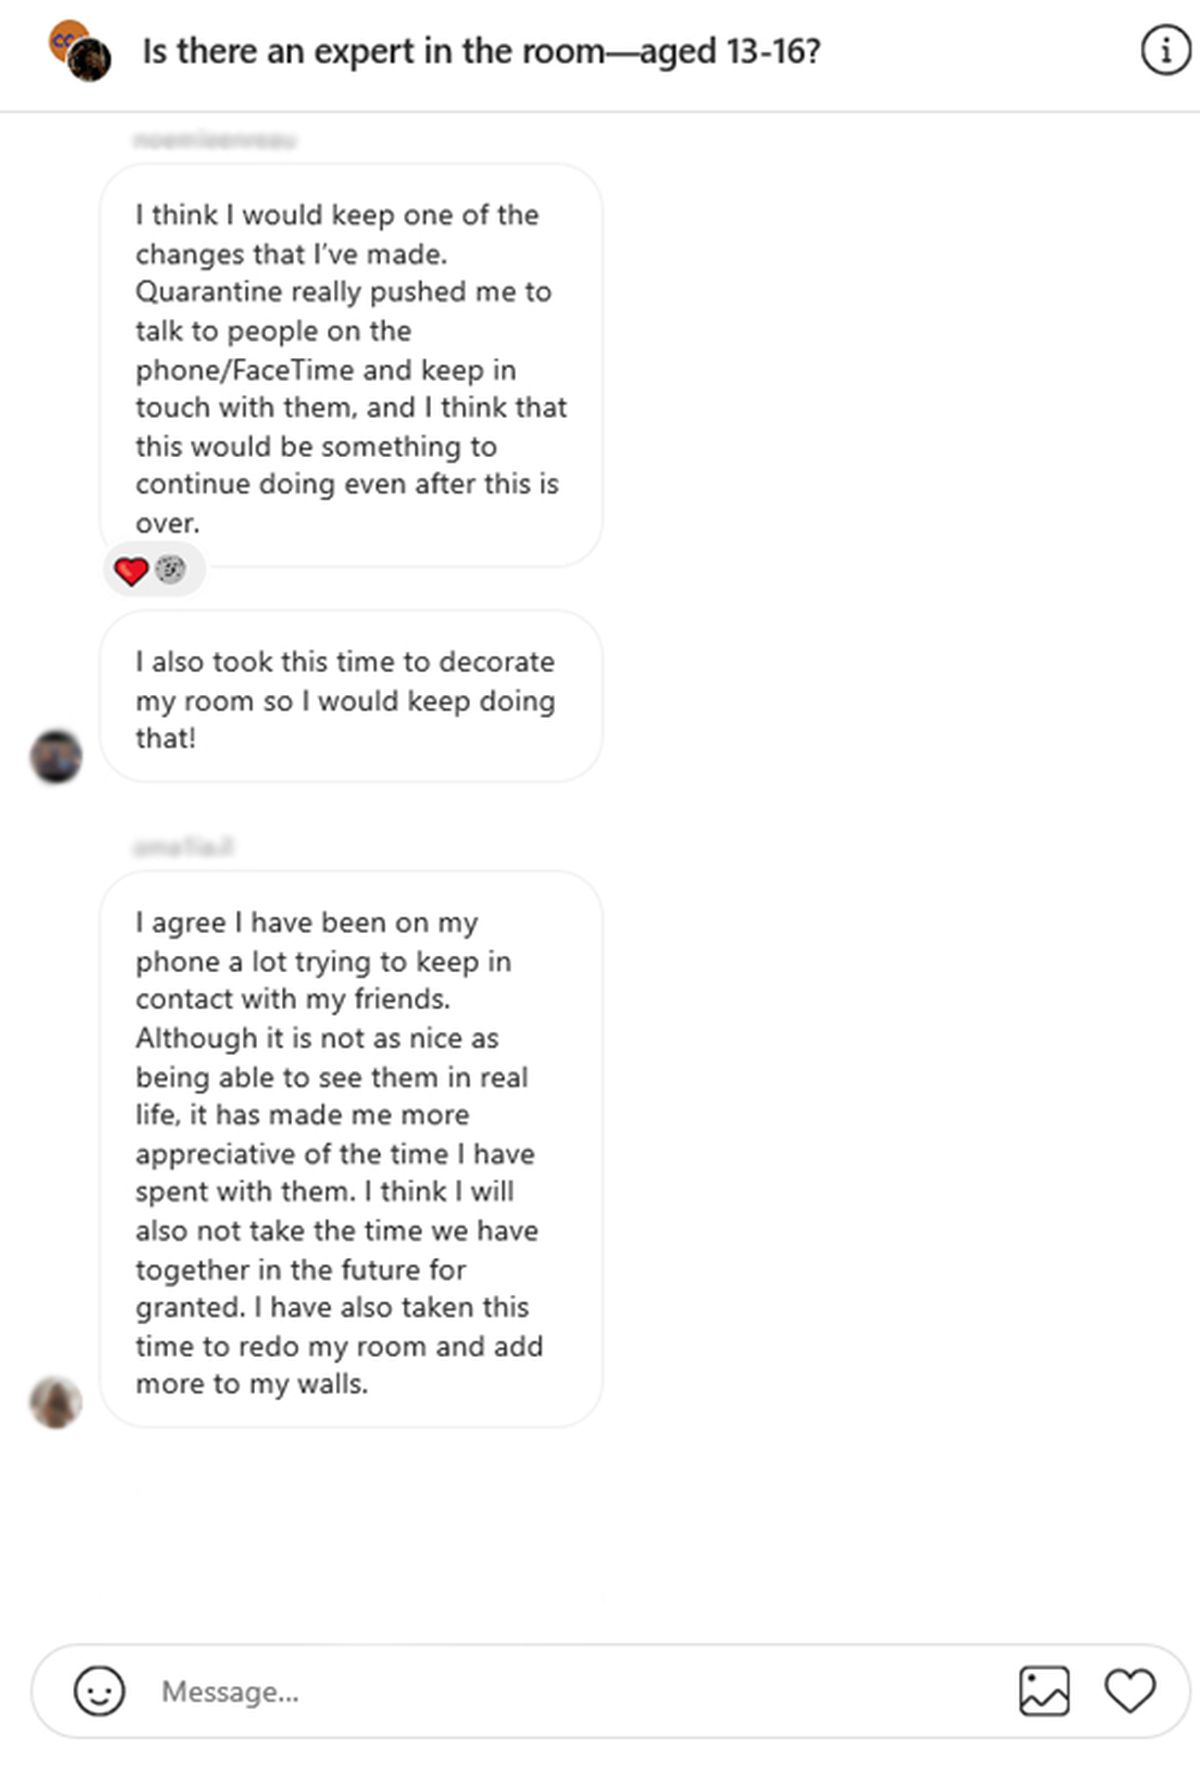Open profile avatar beside the decorate message
Viewport: 1200px width, 1778px height.
click(56, 756)
